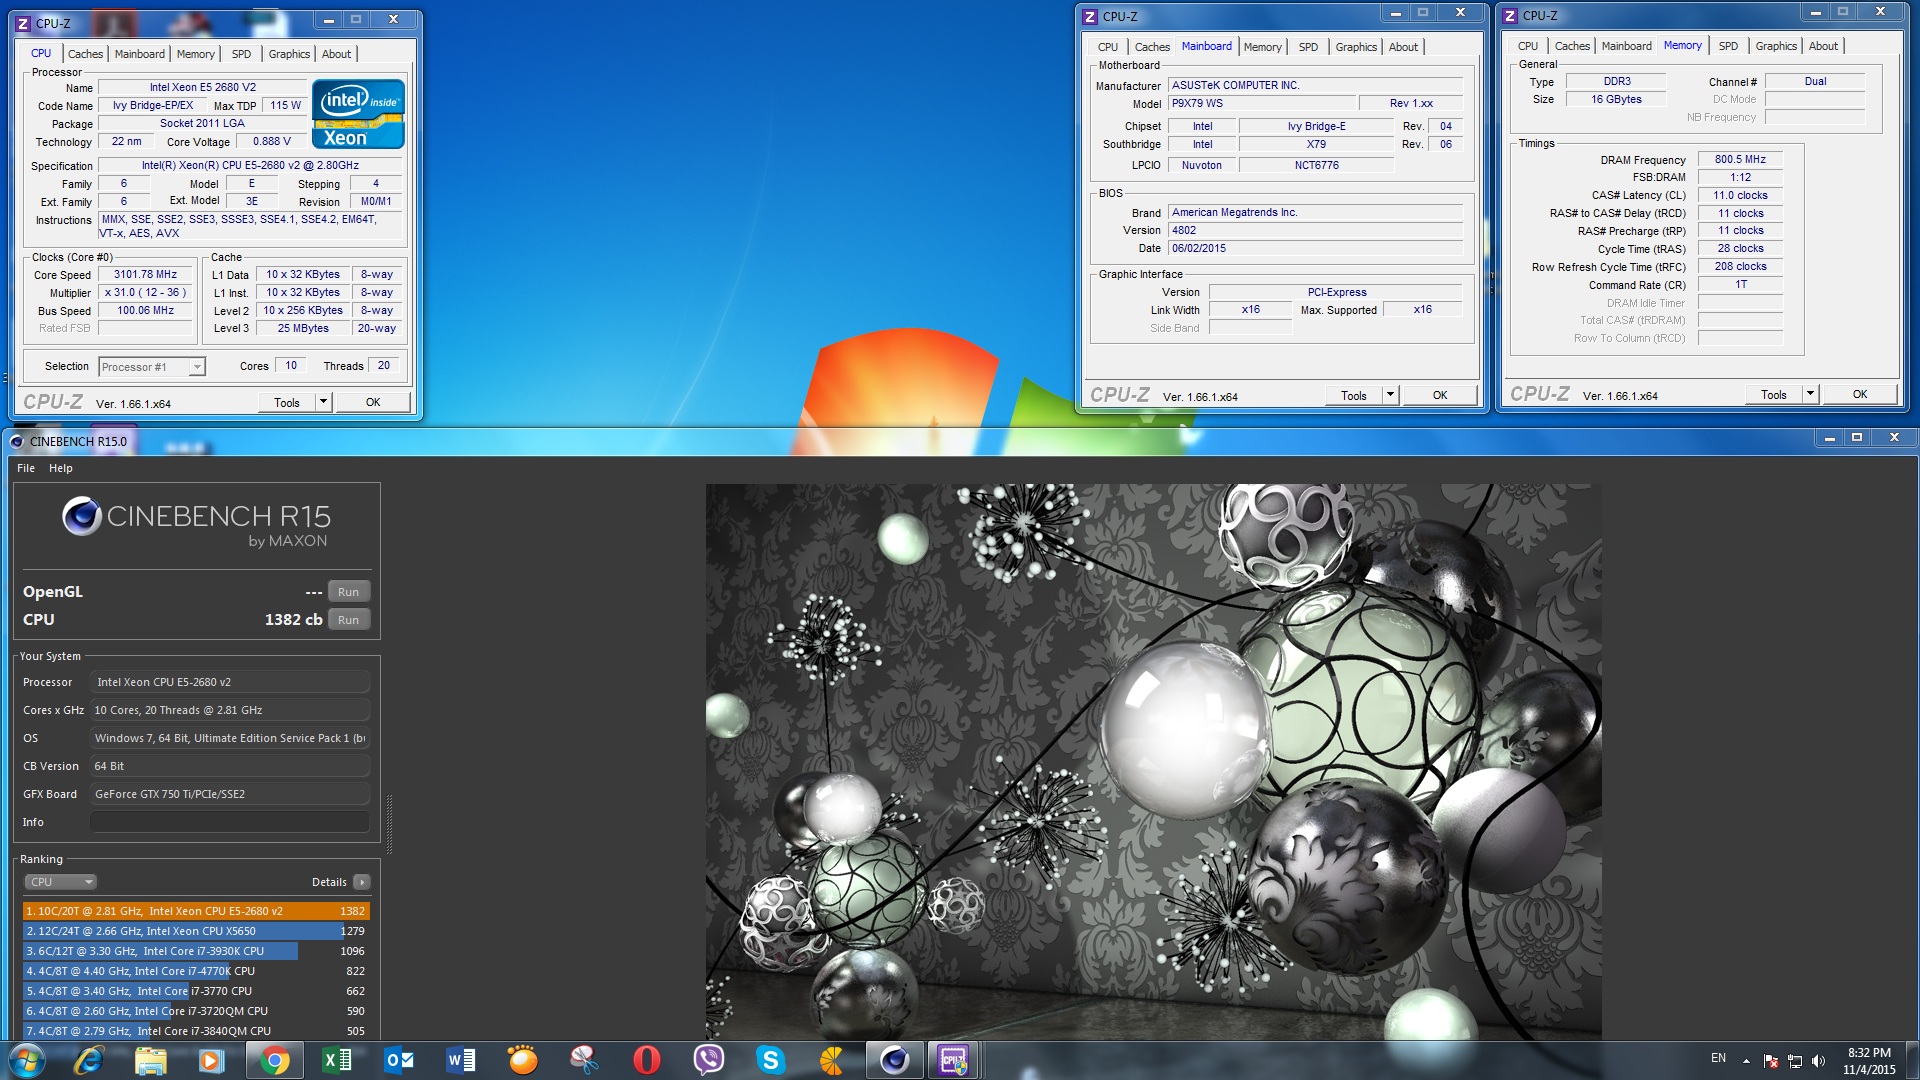Switch to Caches tab in left CPU-Z
The height and width of the screenshot is (1080, 1920).
click(x=85, y=54)
